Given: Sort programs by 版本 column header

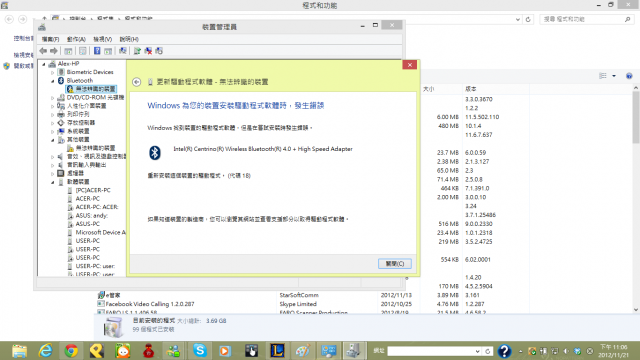Looking at the screenshot, I should click(471, 89).
